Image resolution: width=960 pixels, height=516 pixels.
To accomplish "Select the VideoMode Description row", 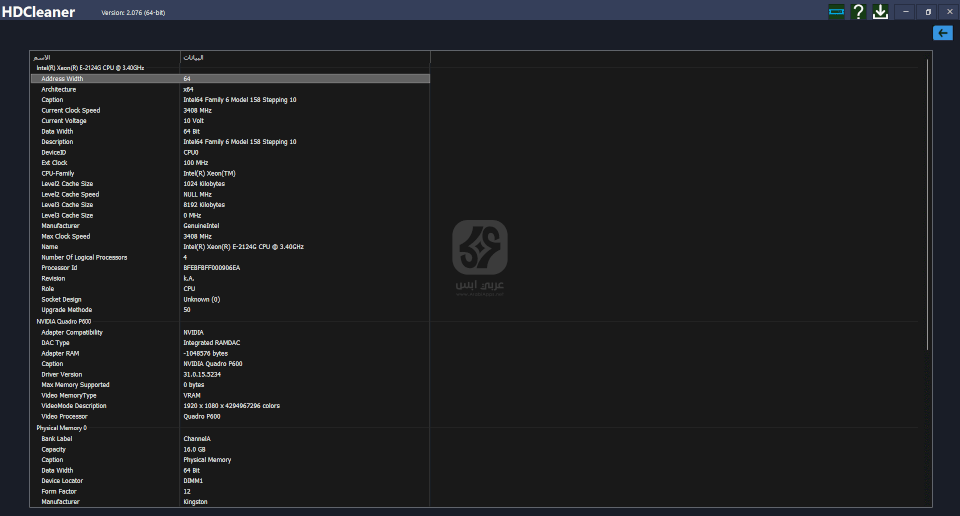I will [75, 406].
